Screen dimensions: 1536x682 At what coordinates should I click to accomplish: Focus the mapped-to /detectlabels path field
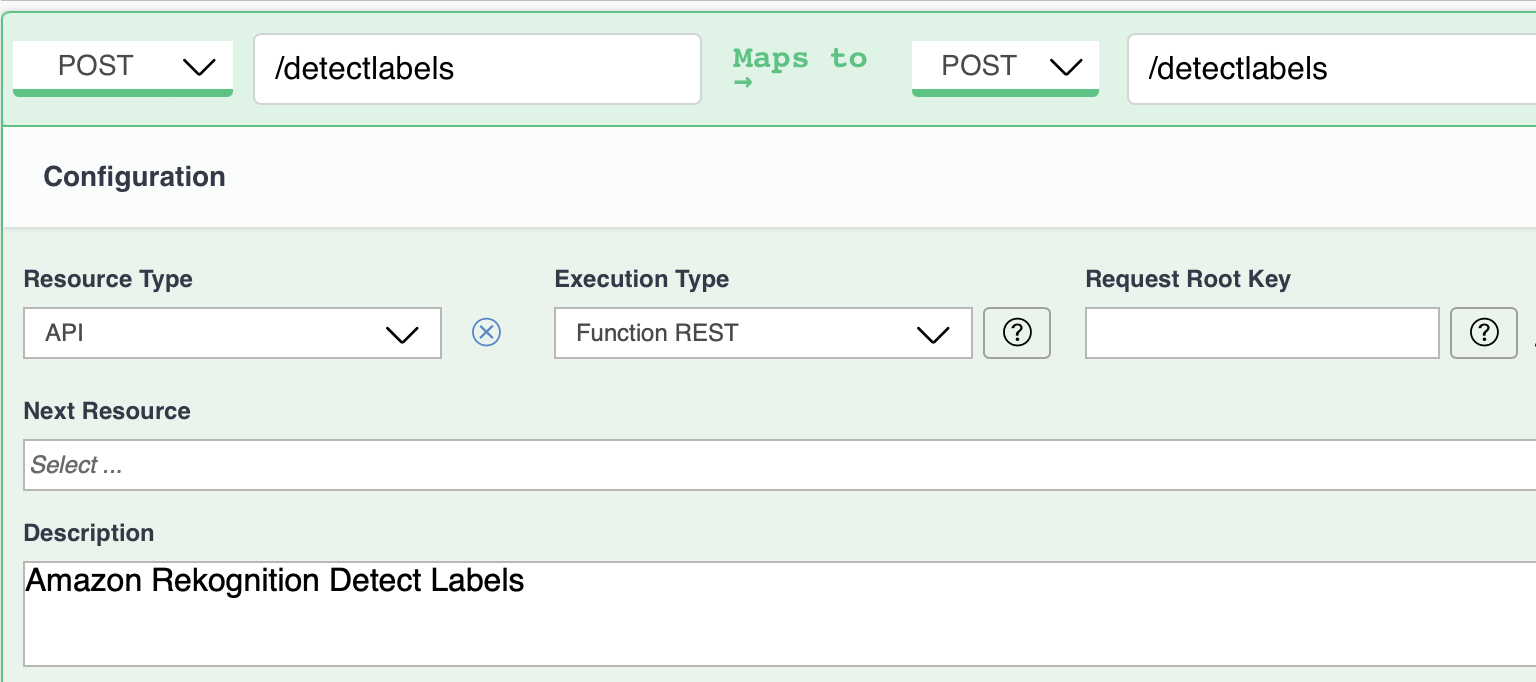1330,68
